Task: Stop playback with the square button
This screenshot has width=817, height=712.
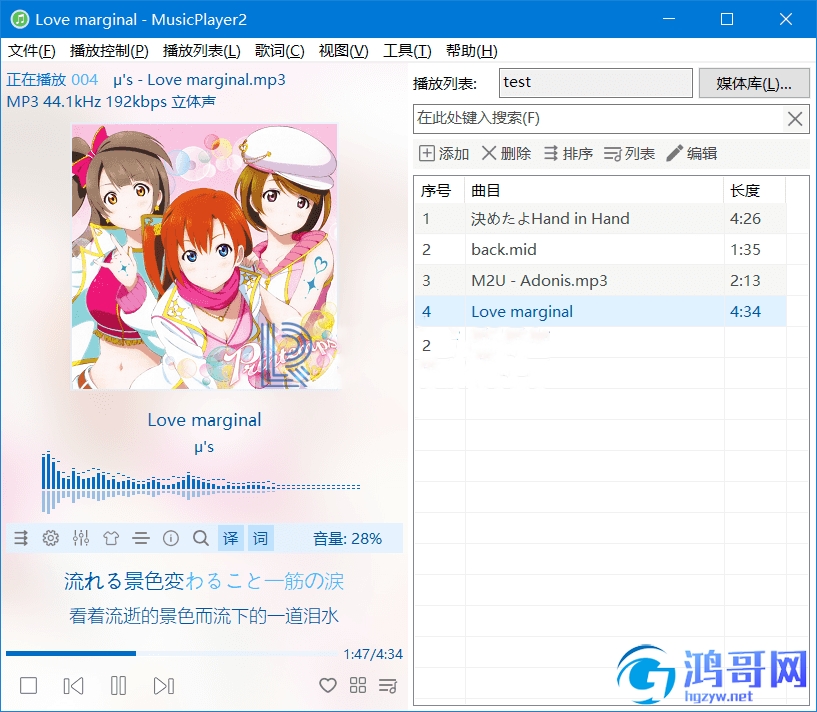Action: tap(28, 685)
